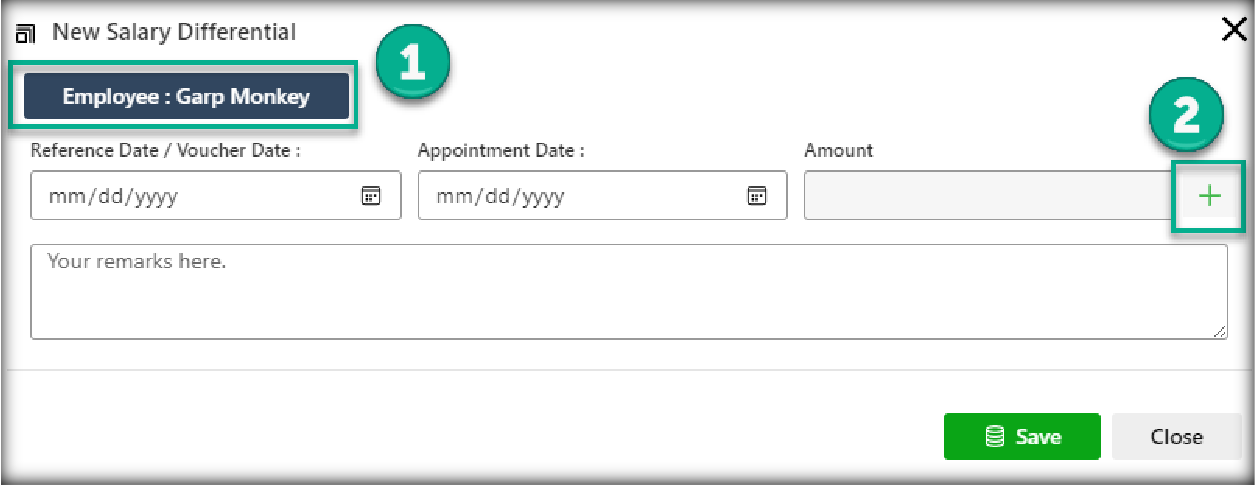Click the gray Close button
Image resolution: width=1255 pixels, height=485 pixels.
(1176, 437)
